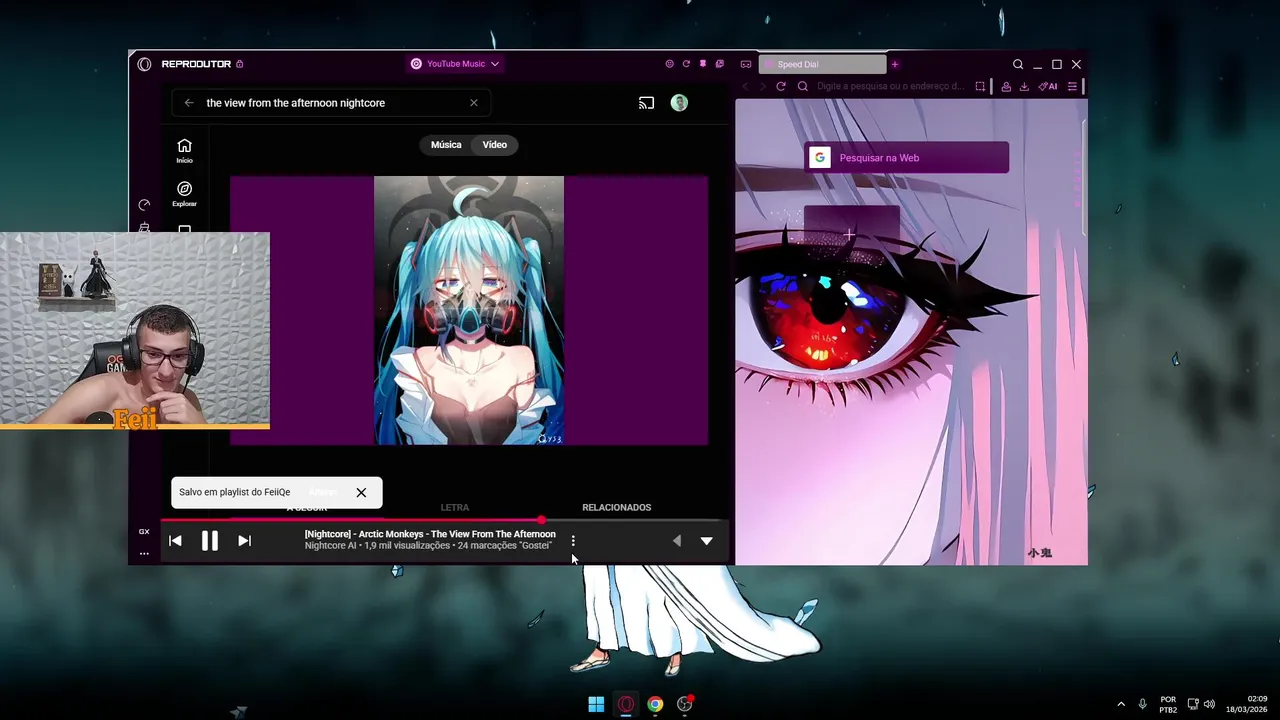The image size is (1280, 720).
Task: Open Google Chrome from the taskbar
Action: (655, 704)
